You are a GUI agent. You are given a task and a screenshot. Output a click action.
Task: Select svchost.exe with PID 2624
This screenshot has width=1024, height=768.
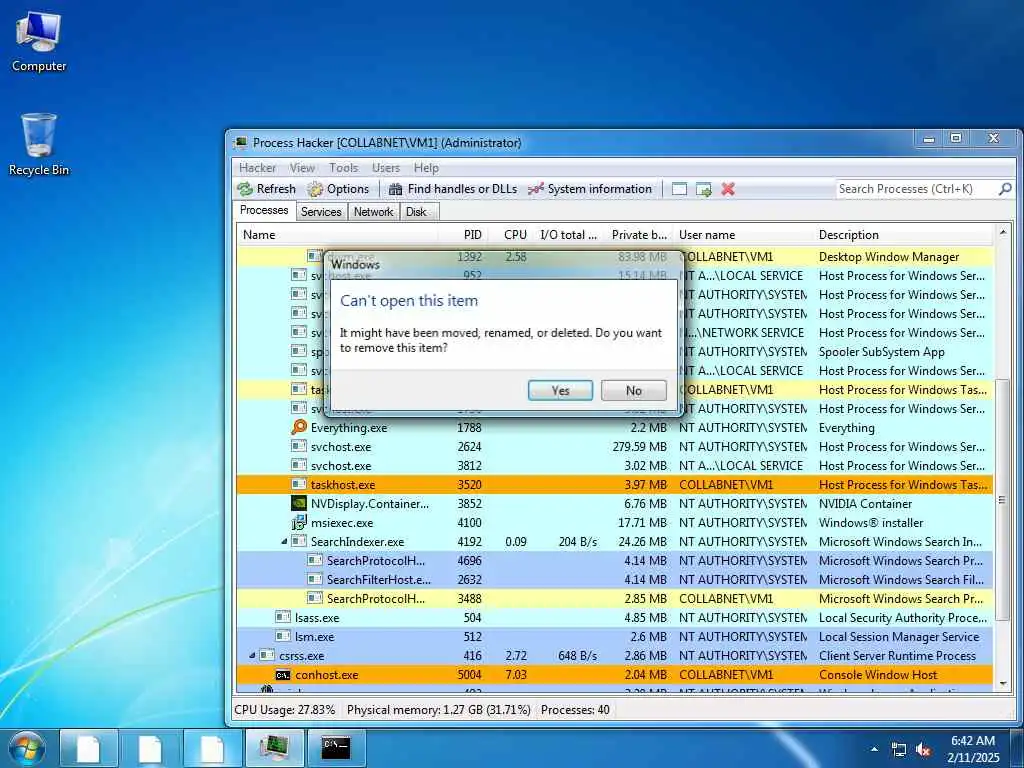(615, 447)
